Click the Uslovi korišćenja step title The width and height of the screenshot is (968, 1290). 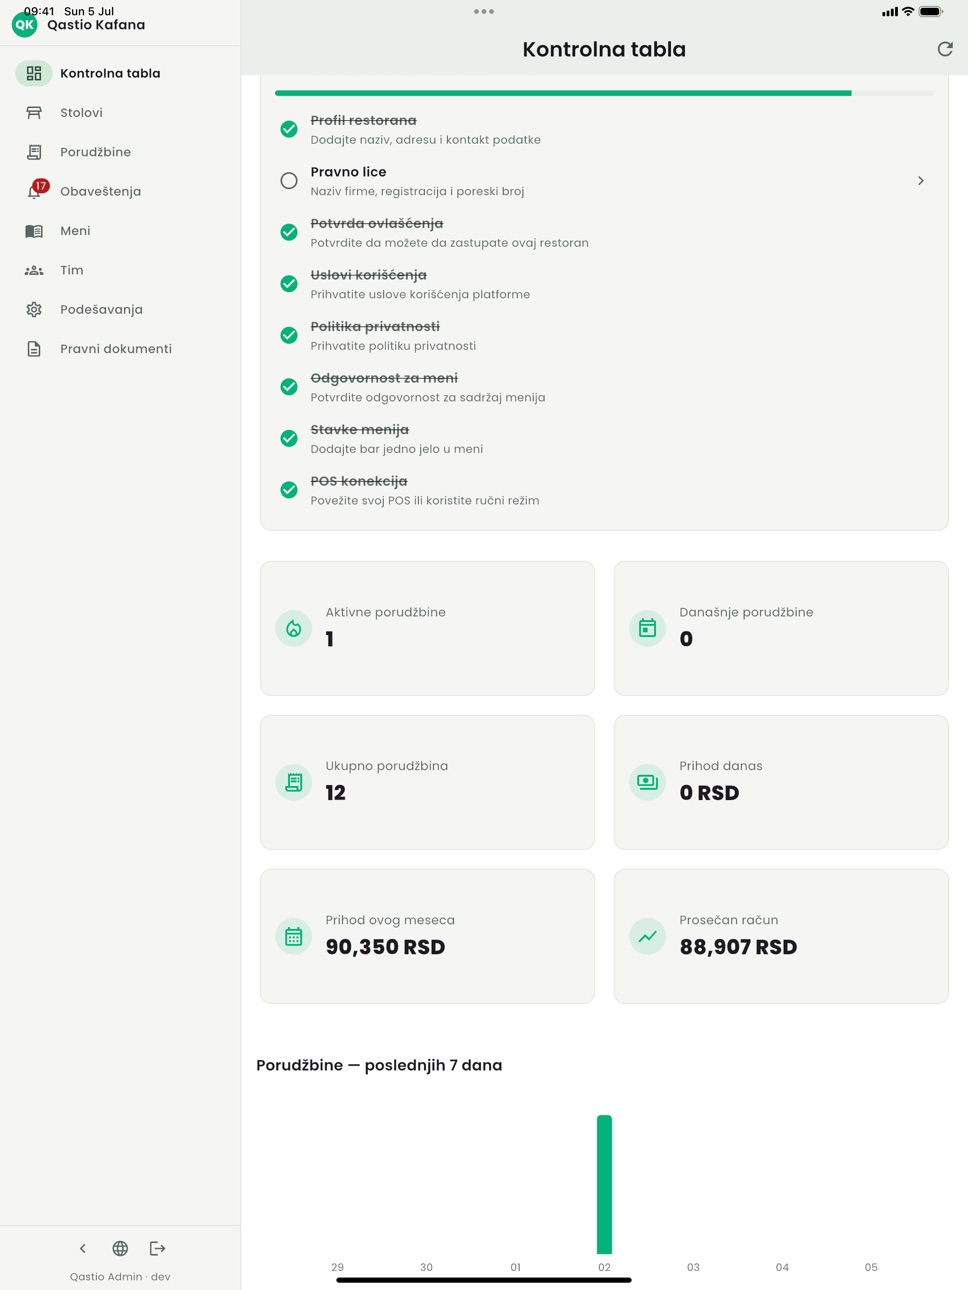[368, 275]
